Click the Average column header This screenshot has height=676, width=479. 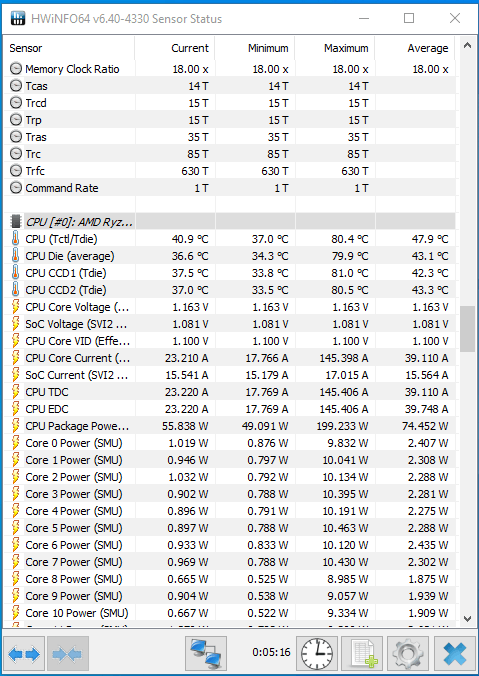[415, 48]
